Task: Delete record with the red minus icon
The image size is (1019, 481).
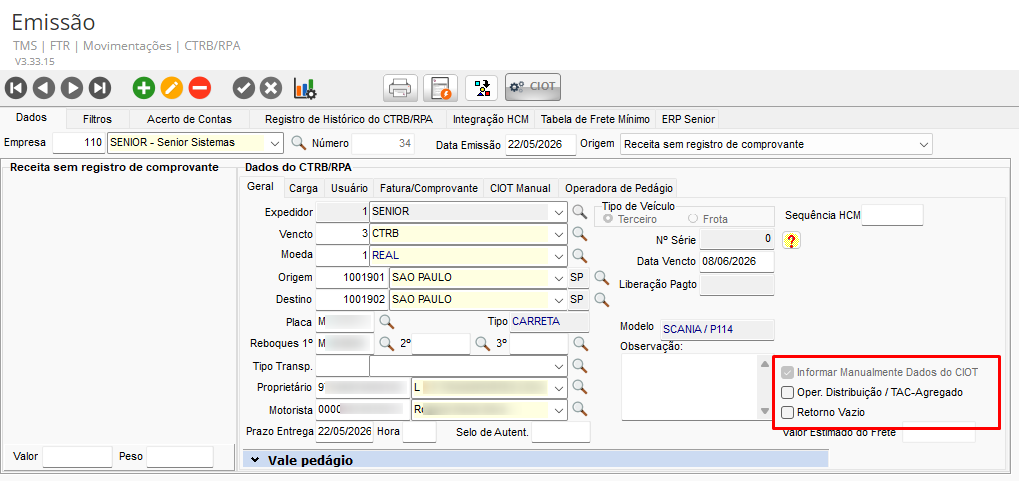Action: pos(200,88)
